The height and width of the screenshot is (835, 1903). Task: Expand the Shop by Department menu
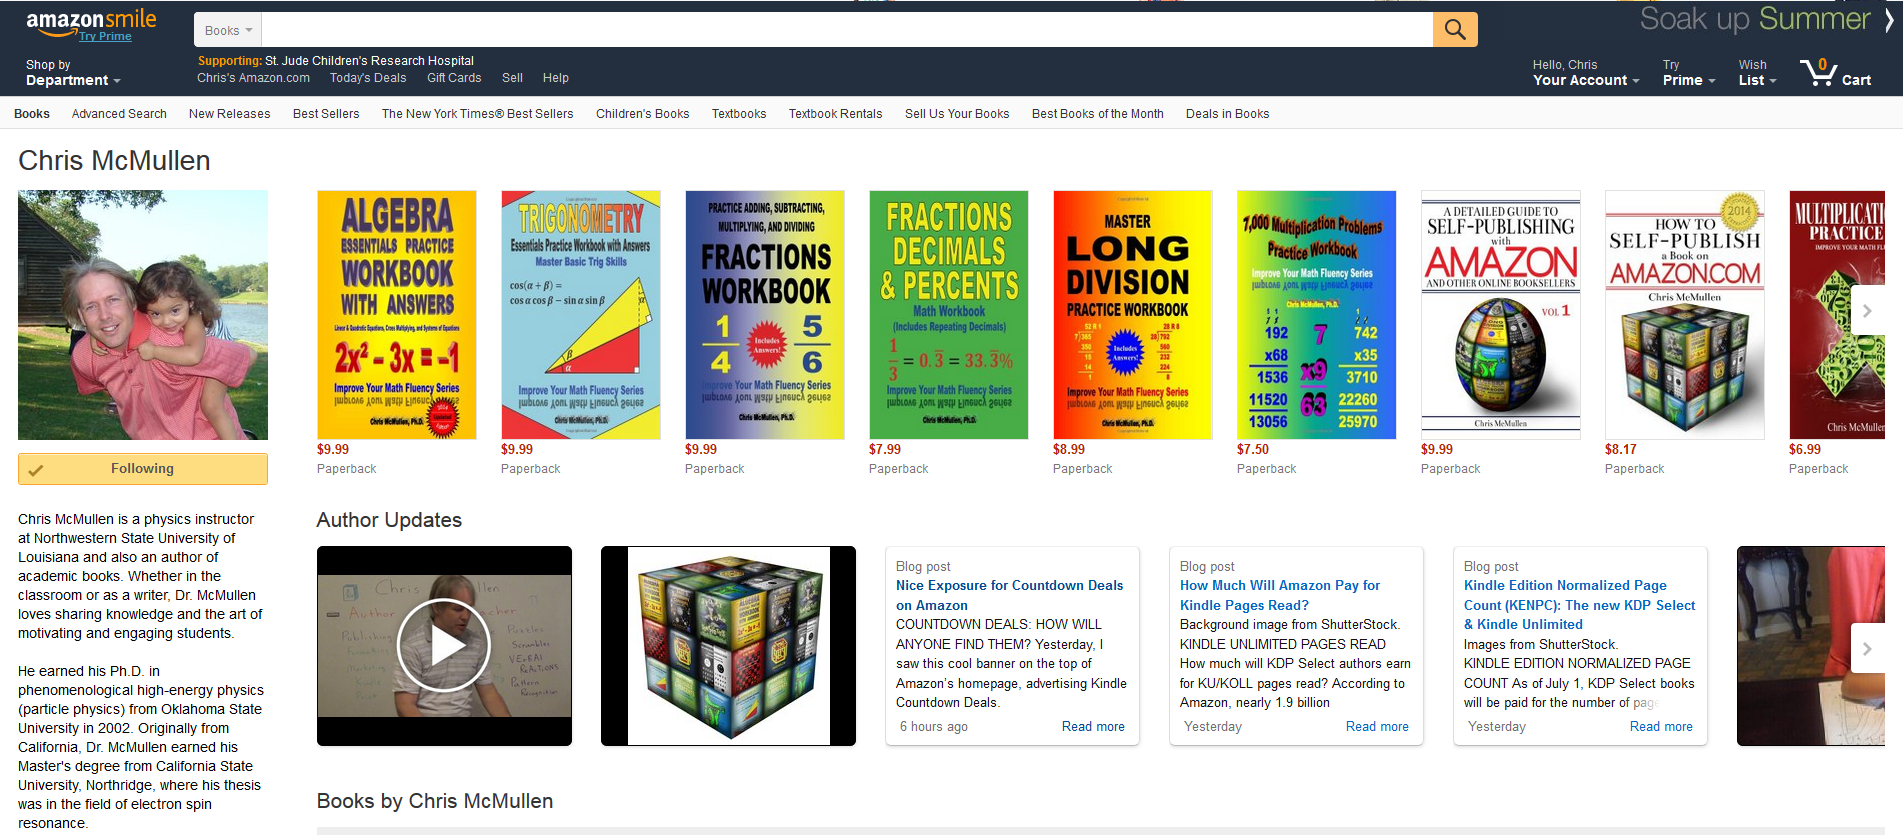tap(72, 73)
